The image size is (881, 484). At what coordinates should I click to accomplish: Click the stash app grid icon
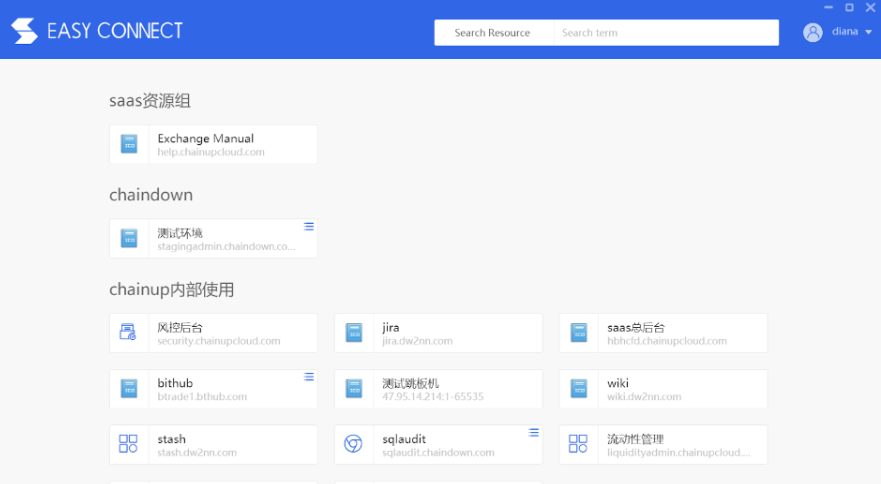coord(128,444)
